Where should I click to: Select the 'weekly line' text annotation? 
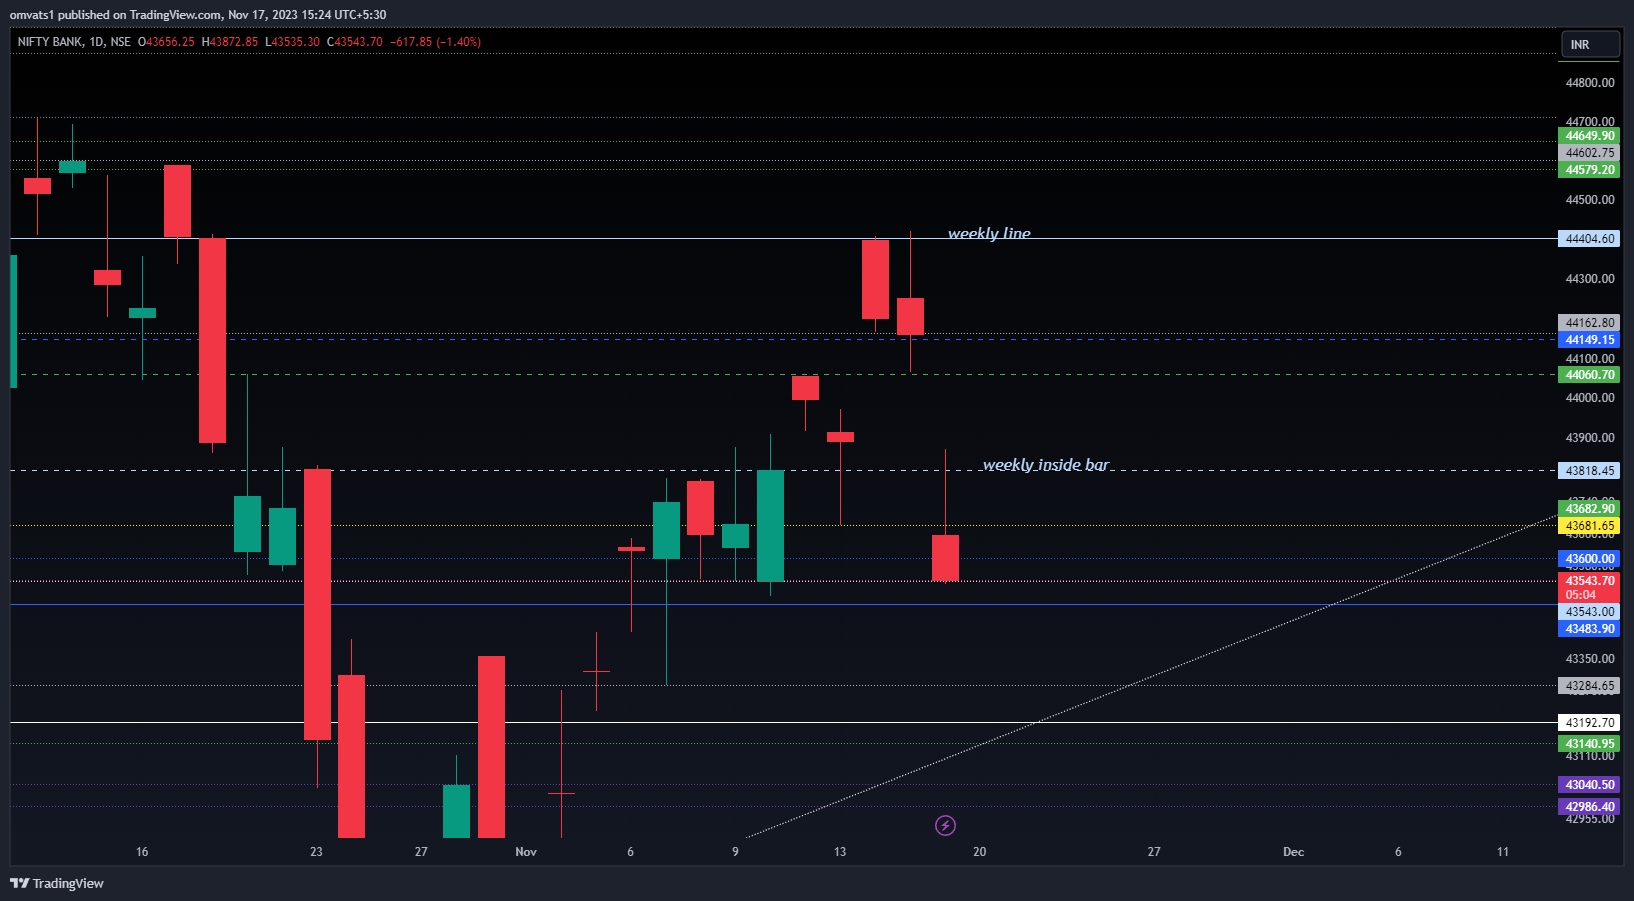tap(989, 233)
